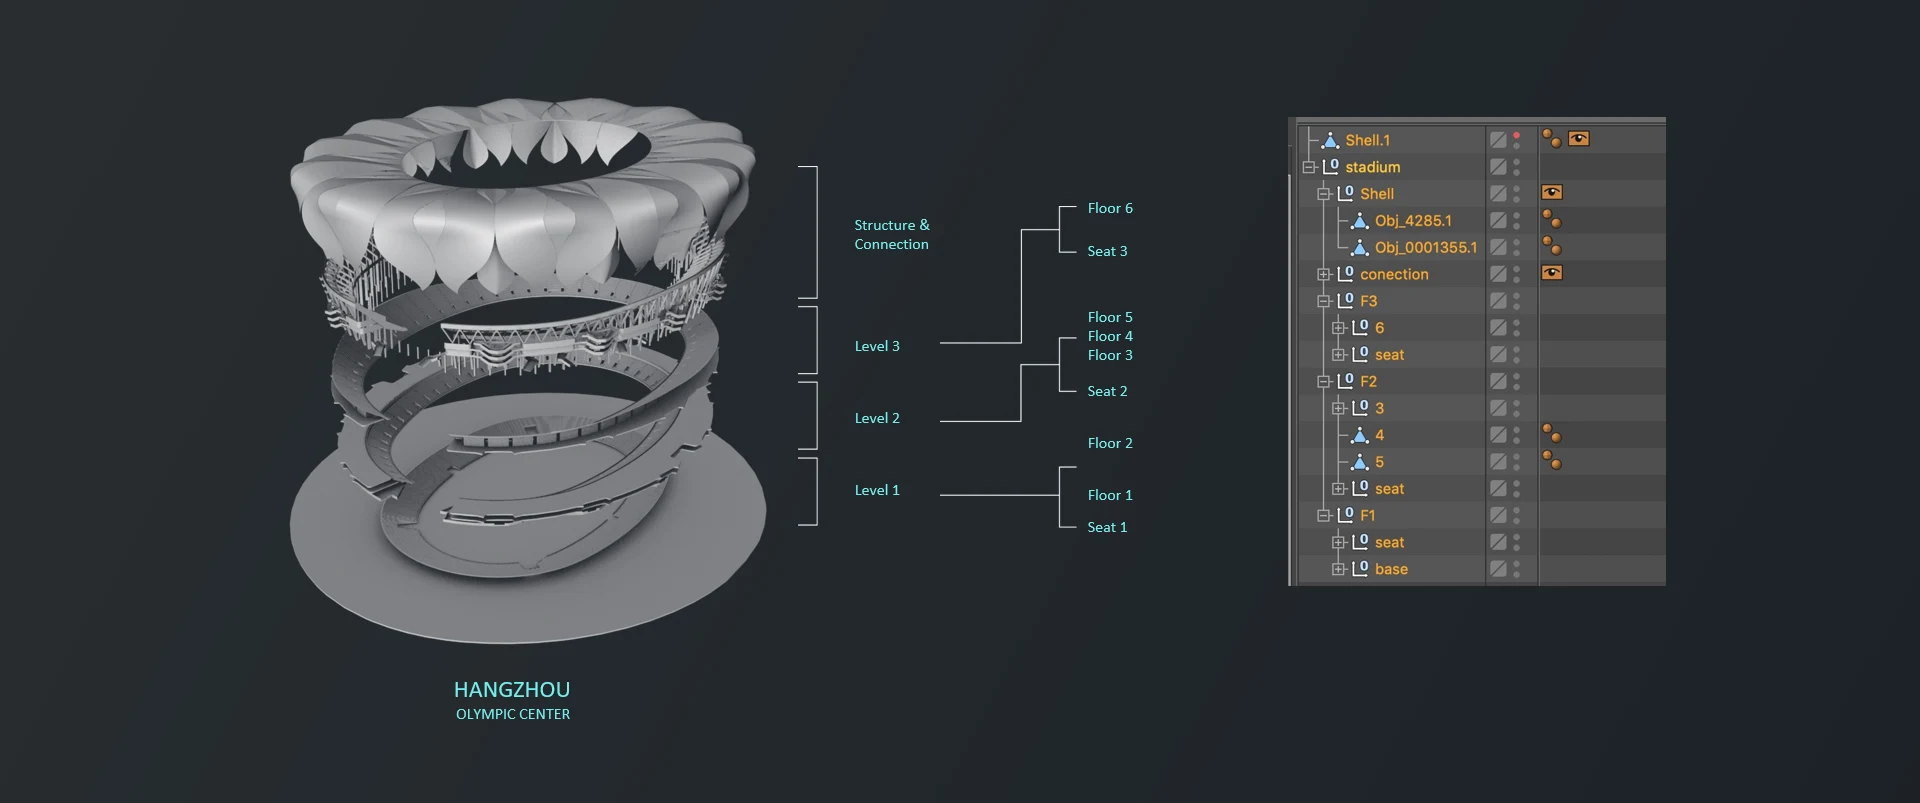Viewport: 1920px width, 803px height.
Task: Click the HANGZHOU title text
Action: click(x=512, y=690)
